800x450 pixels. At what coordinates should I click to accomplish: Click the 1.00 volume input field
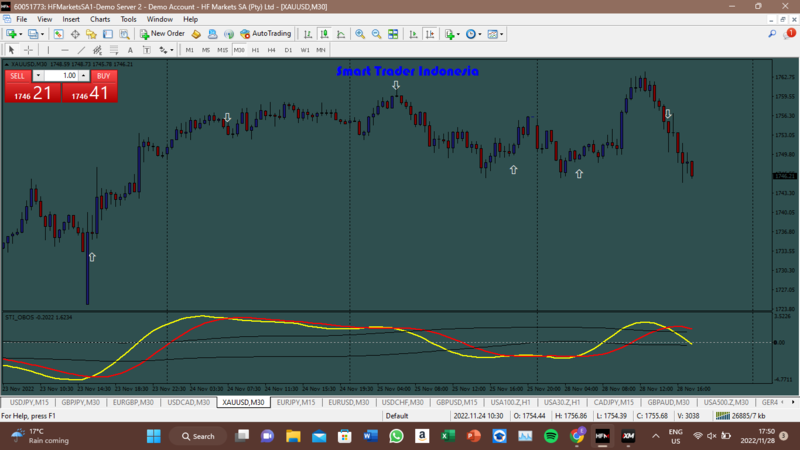pos(61,76)
